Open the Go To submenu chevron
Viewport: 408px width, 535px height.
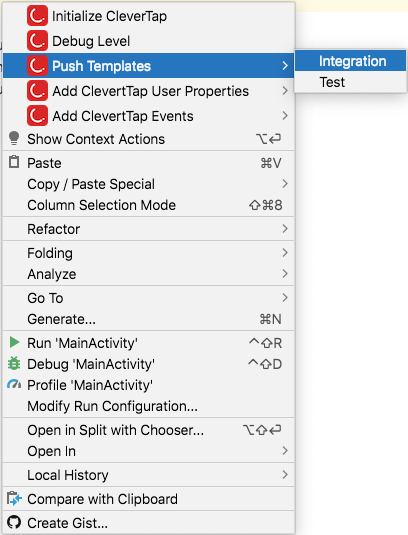click(285, 298)
